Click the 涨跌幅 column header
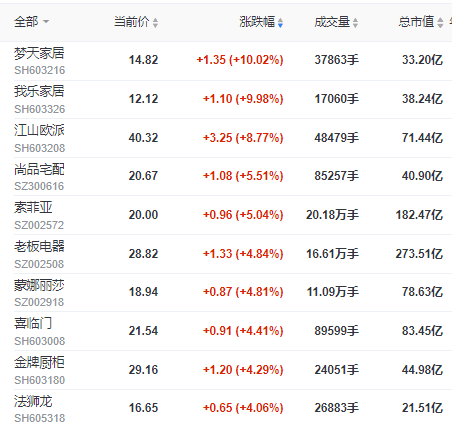452x426 pixels. tap(257, 22)
